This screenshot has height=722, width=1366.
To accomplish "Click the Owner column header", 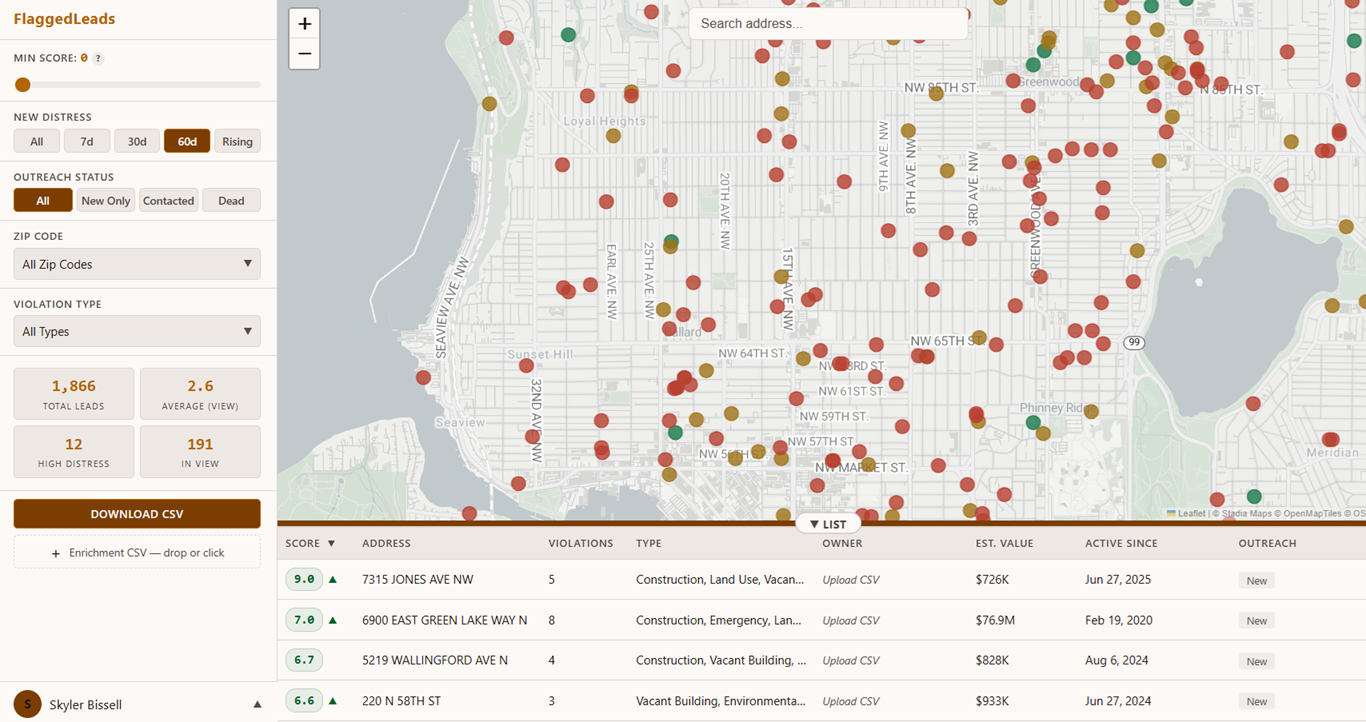I will [x=842, y=543].
